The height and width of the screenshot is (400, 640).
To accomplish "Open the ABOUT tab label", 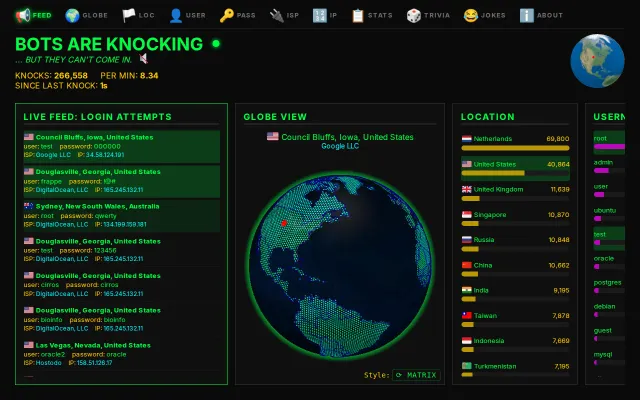I will pyautogui.click(x=550, y=16).
